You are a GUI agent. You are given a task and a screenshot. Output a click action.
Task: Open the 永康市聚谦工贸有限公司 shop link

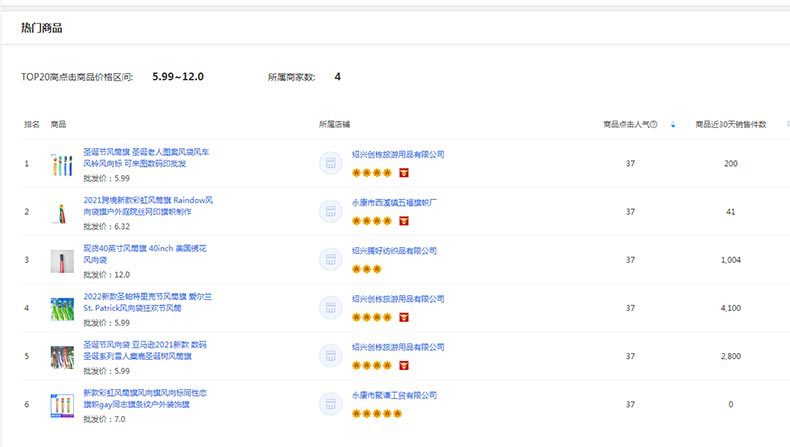pos(394,395)
